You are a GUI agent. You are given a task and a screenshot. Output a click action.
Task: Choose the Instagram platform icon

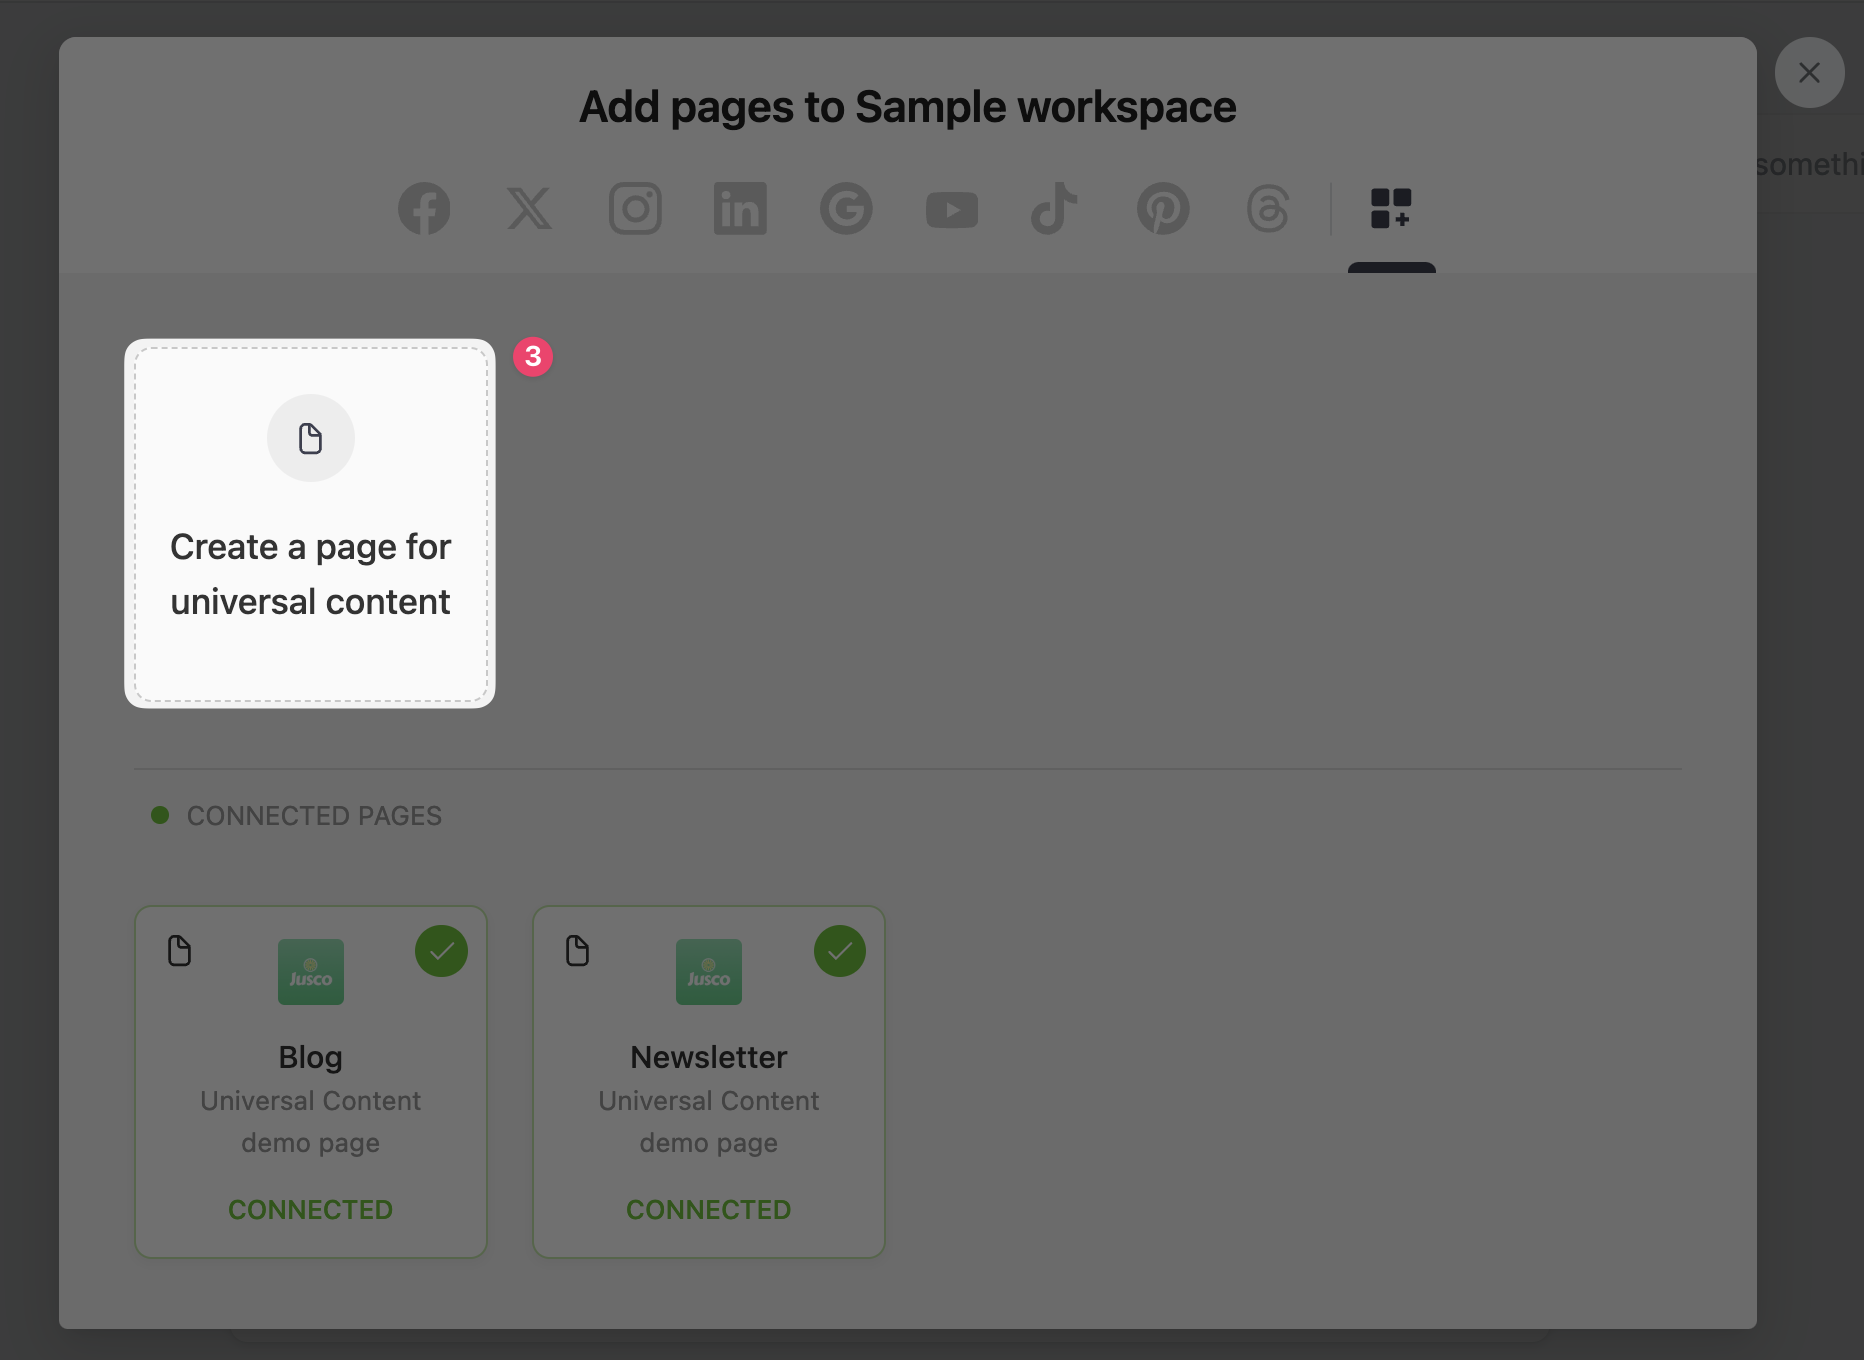coord(635,209)
